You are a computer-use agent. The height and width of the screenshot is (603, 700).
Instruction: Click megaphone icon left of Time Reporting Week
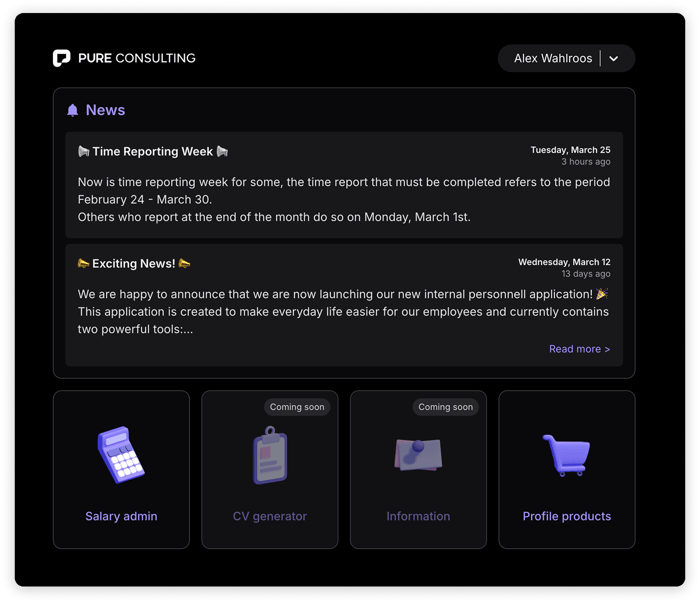pyautogui.click(x=83, y=152)
